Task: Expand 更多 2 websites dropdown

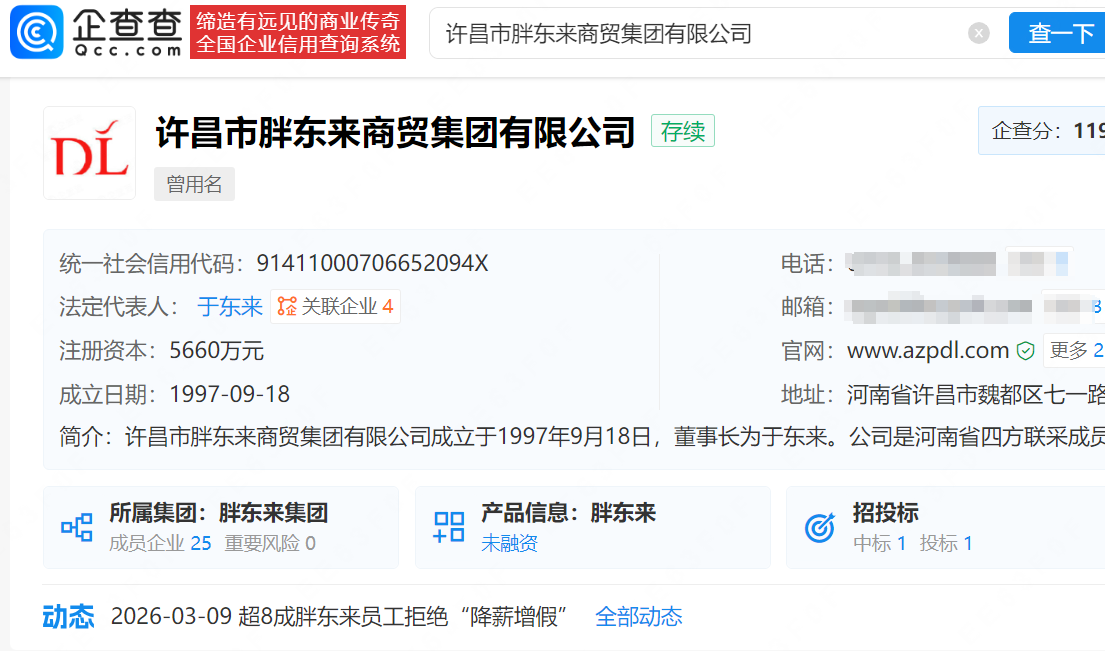Action: [x=1074, y=351]
